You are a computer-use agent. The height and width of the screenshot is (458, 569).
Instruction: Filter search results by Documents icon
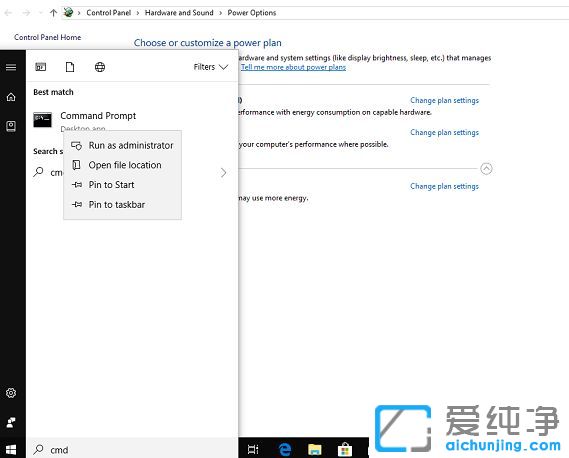click(x=70, y=67)
